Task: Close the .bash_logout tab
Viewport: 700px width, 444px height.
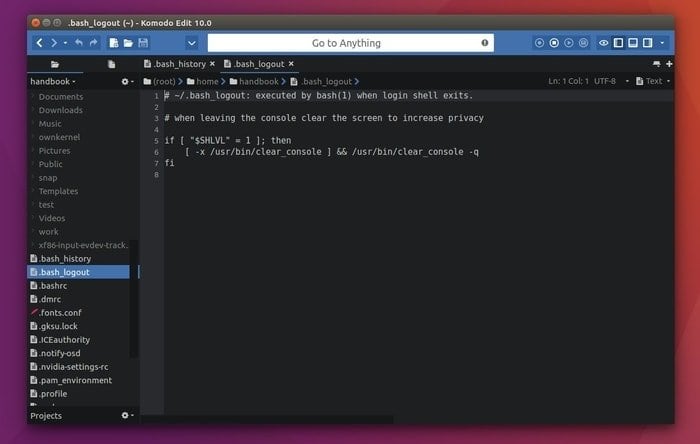Action: (291, 64)
